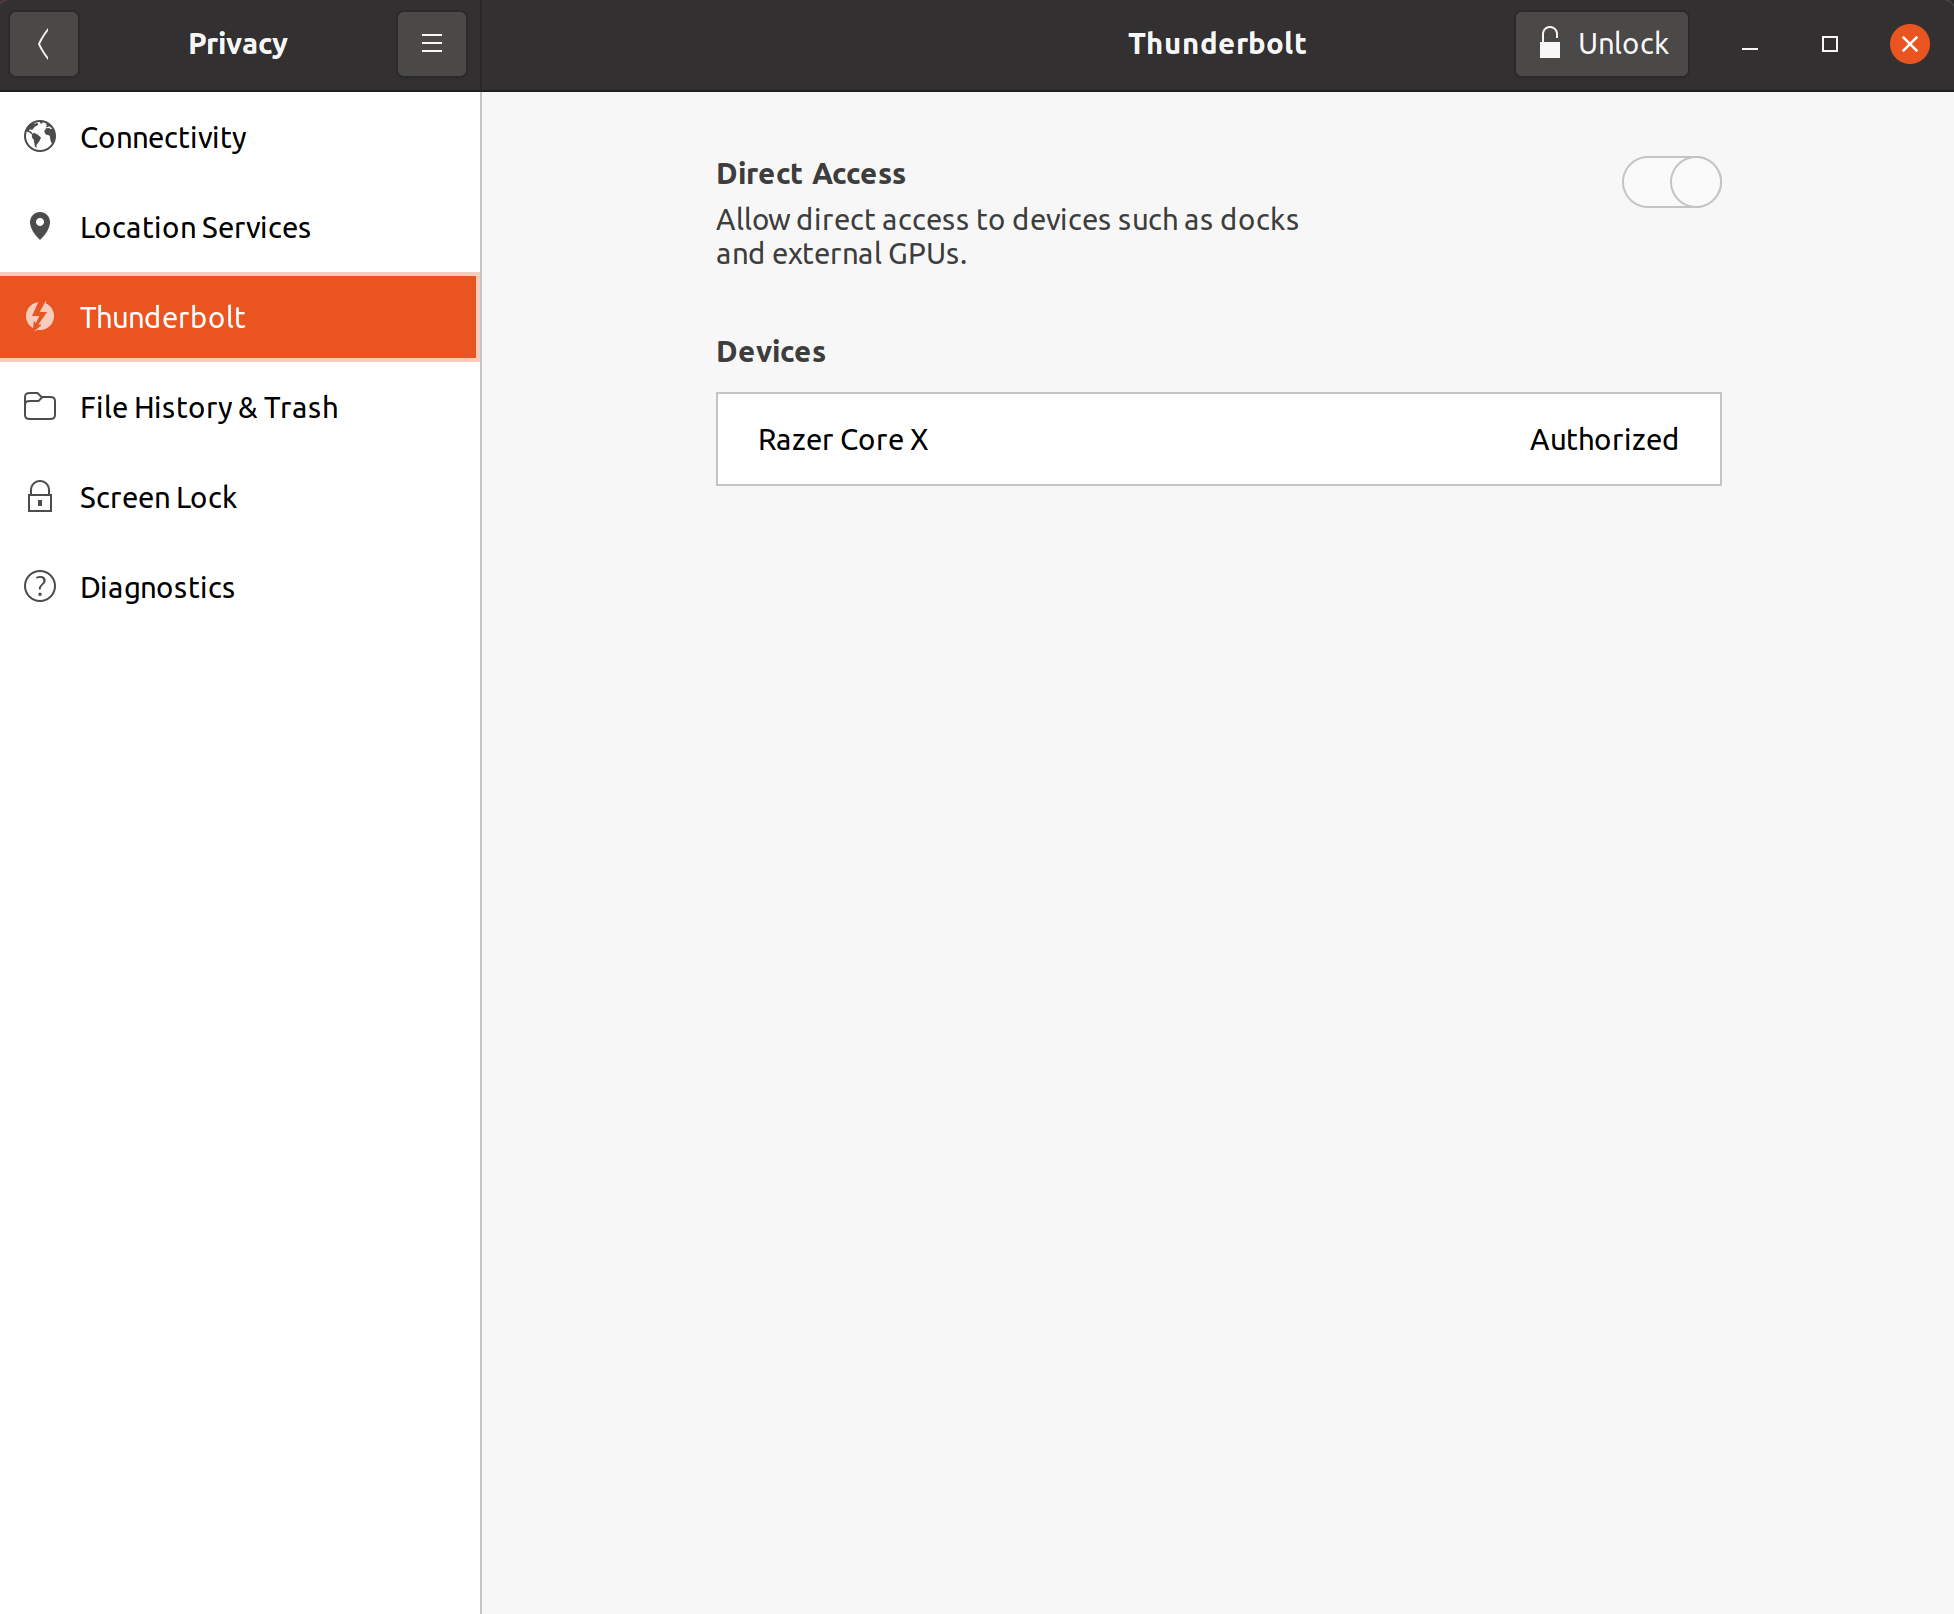
Task: Select the Razer Core X device row
Action: pyautogui.click(x=1218, y=439)
